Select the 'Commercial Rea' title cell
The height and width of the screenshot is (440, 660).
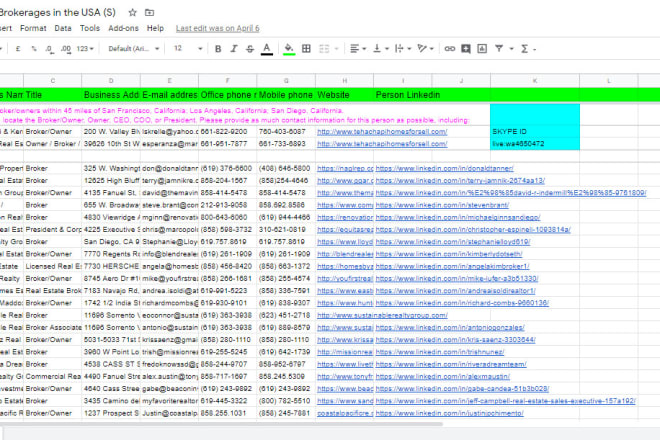(53, 377)
